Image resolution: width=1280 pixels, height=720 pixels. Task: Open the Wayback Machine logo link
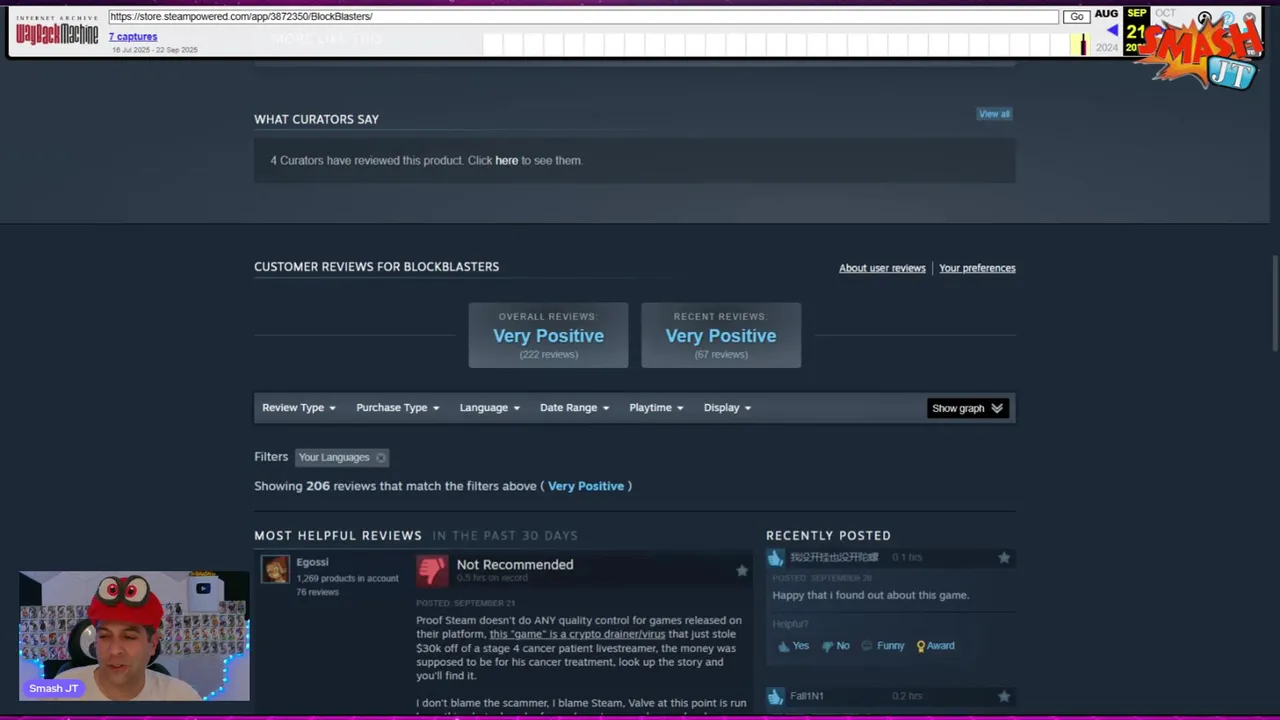point(57,31)
